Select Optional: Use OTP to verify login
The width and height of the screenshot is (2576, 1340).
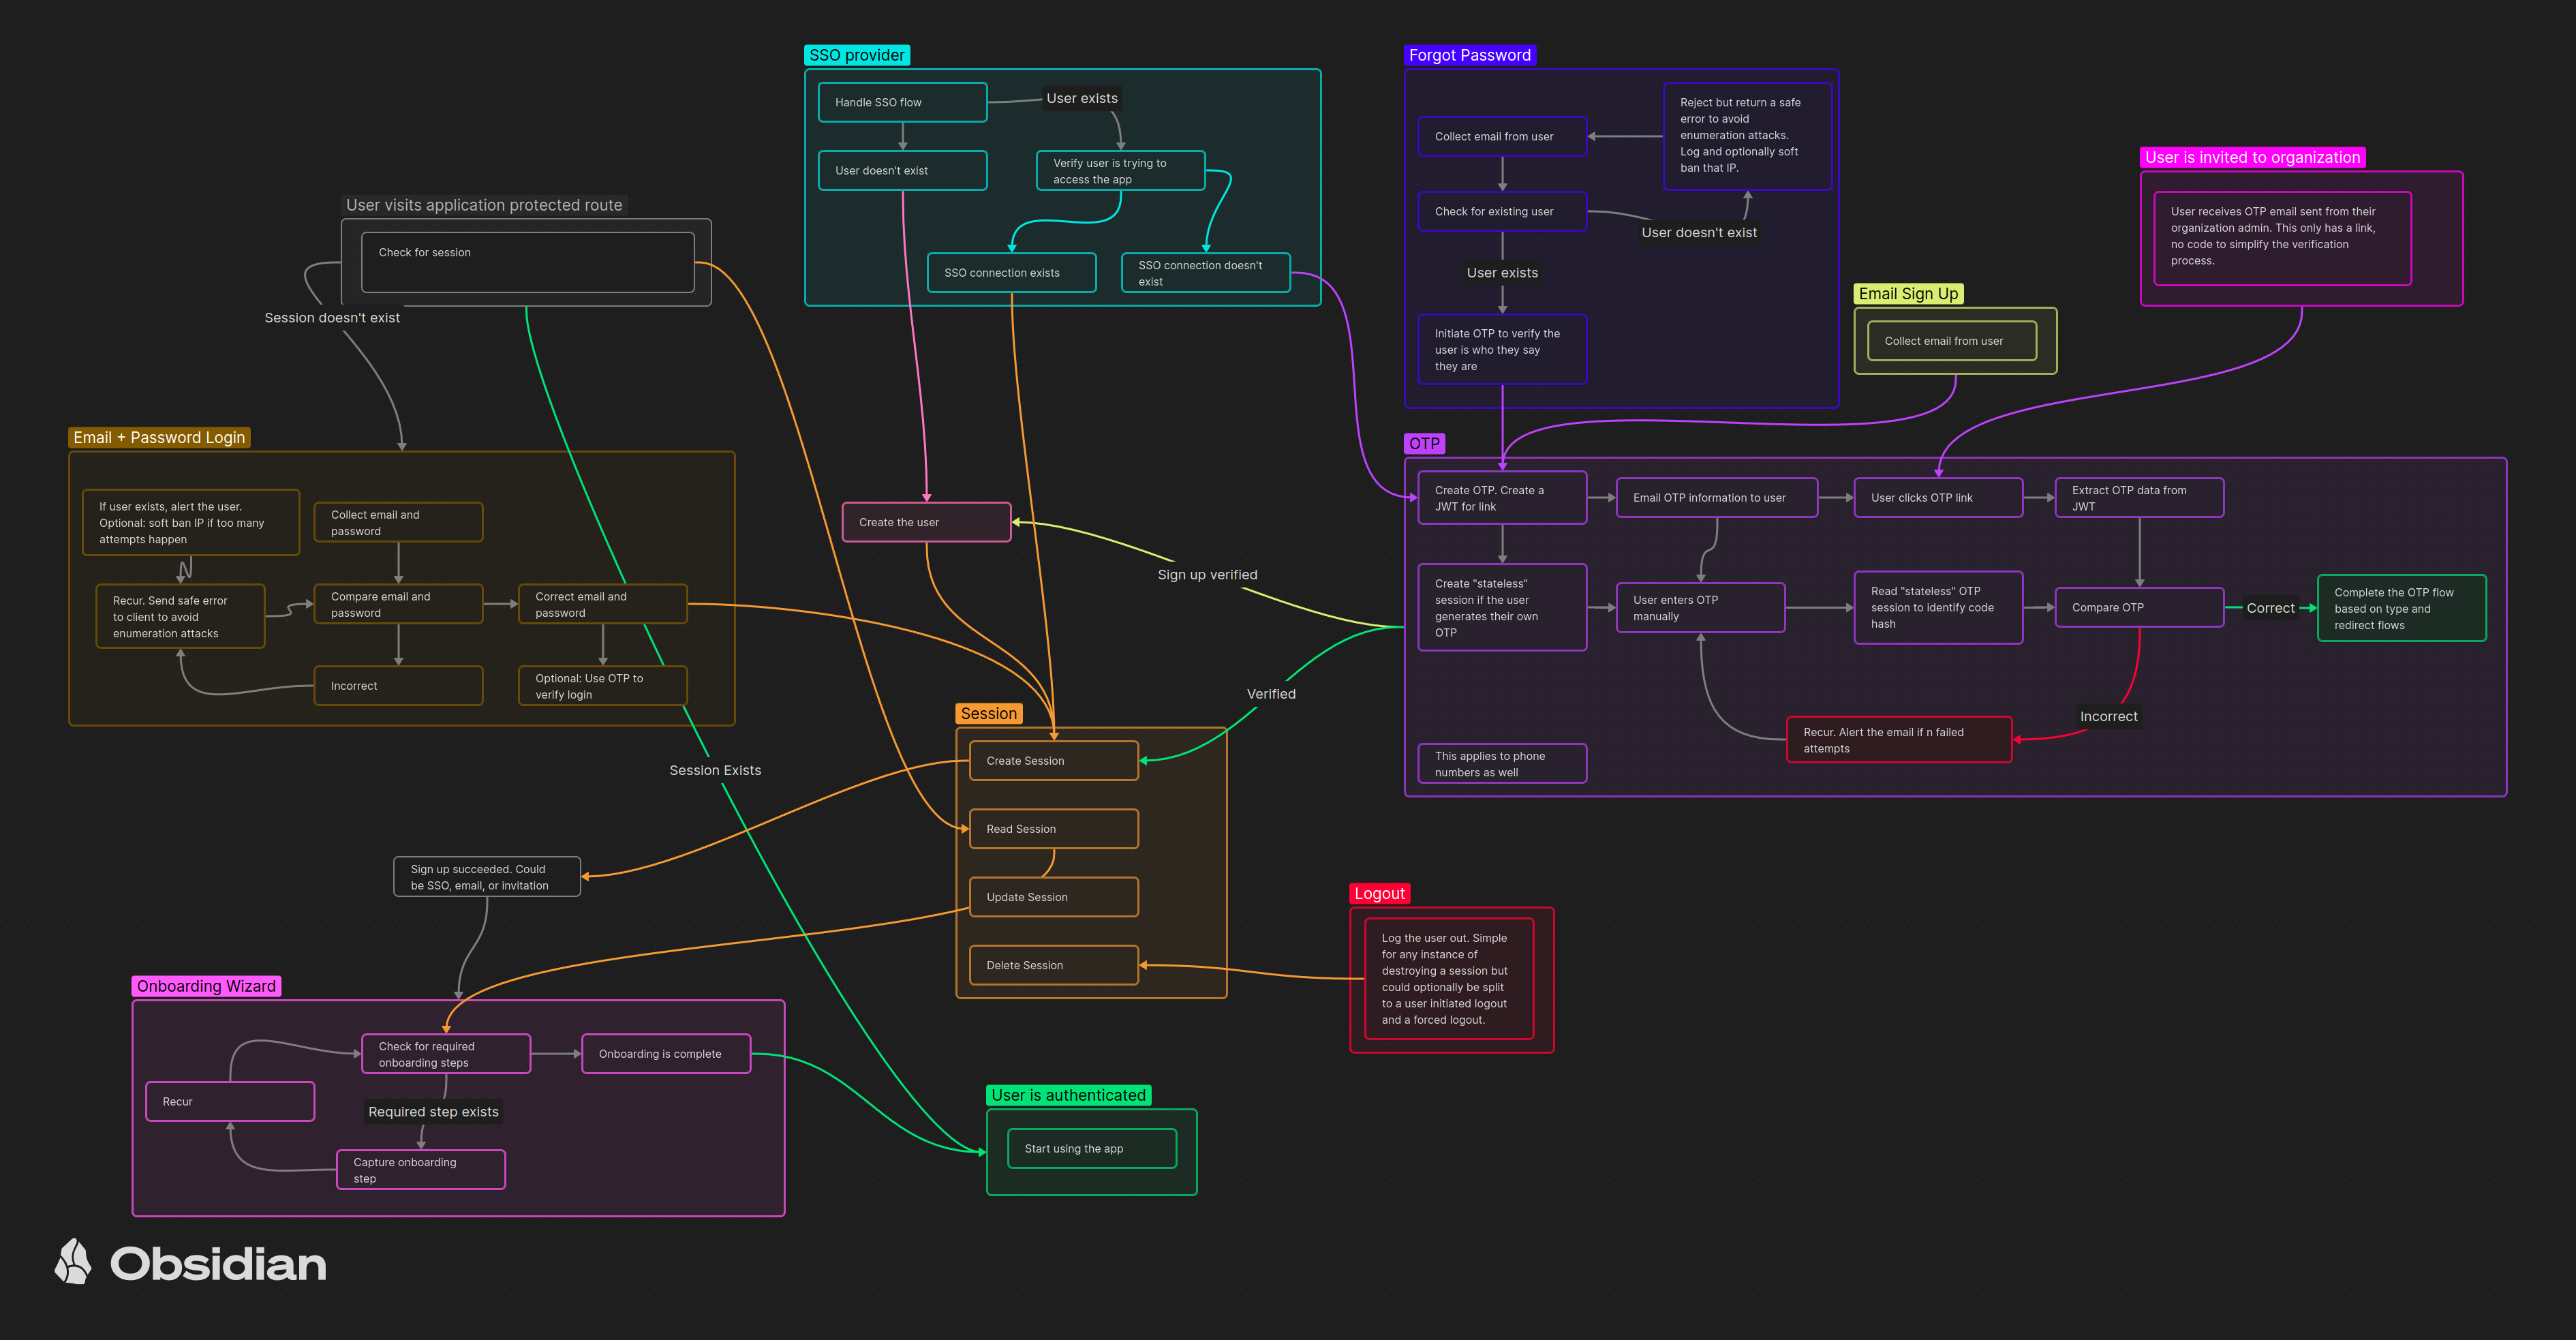602,685
